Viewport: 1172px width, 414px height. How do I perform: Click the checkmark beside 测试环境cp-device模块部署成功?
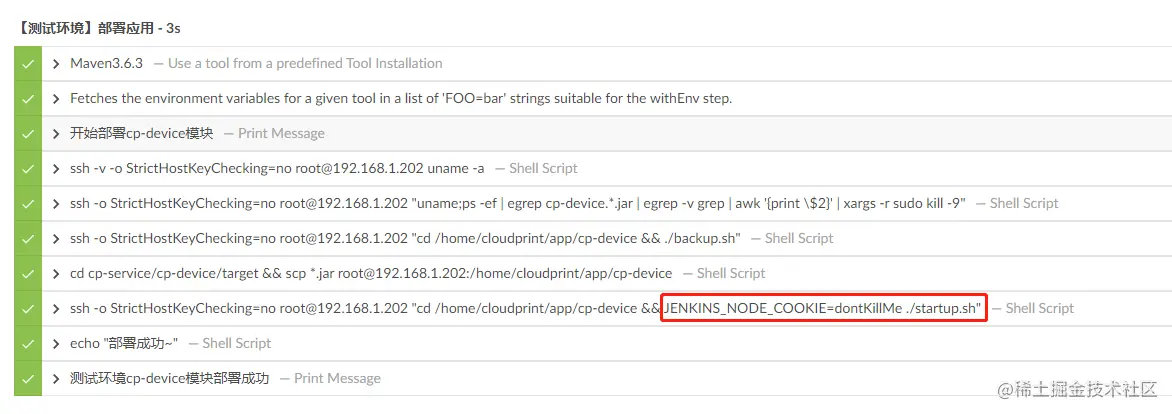tap(28, 378)
